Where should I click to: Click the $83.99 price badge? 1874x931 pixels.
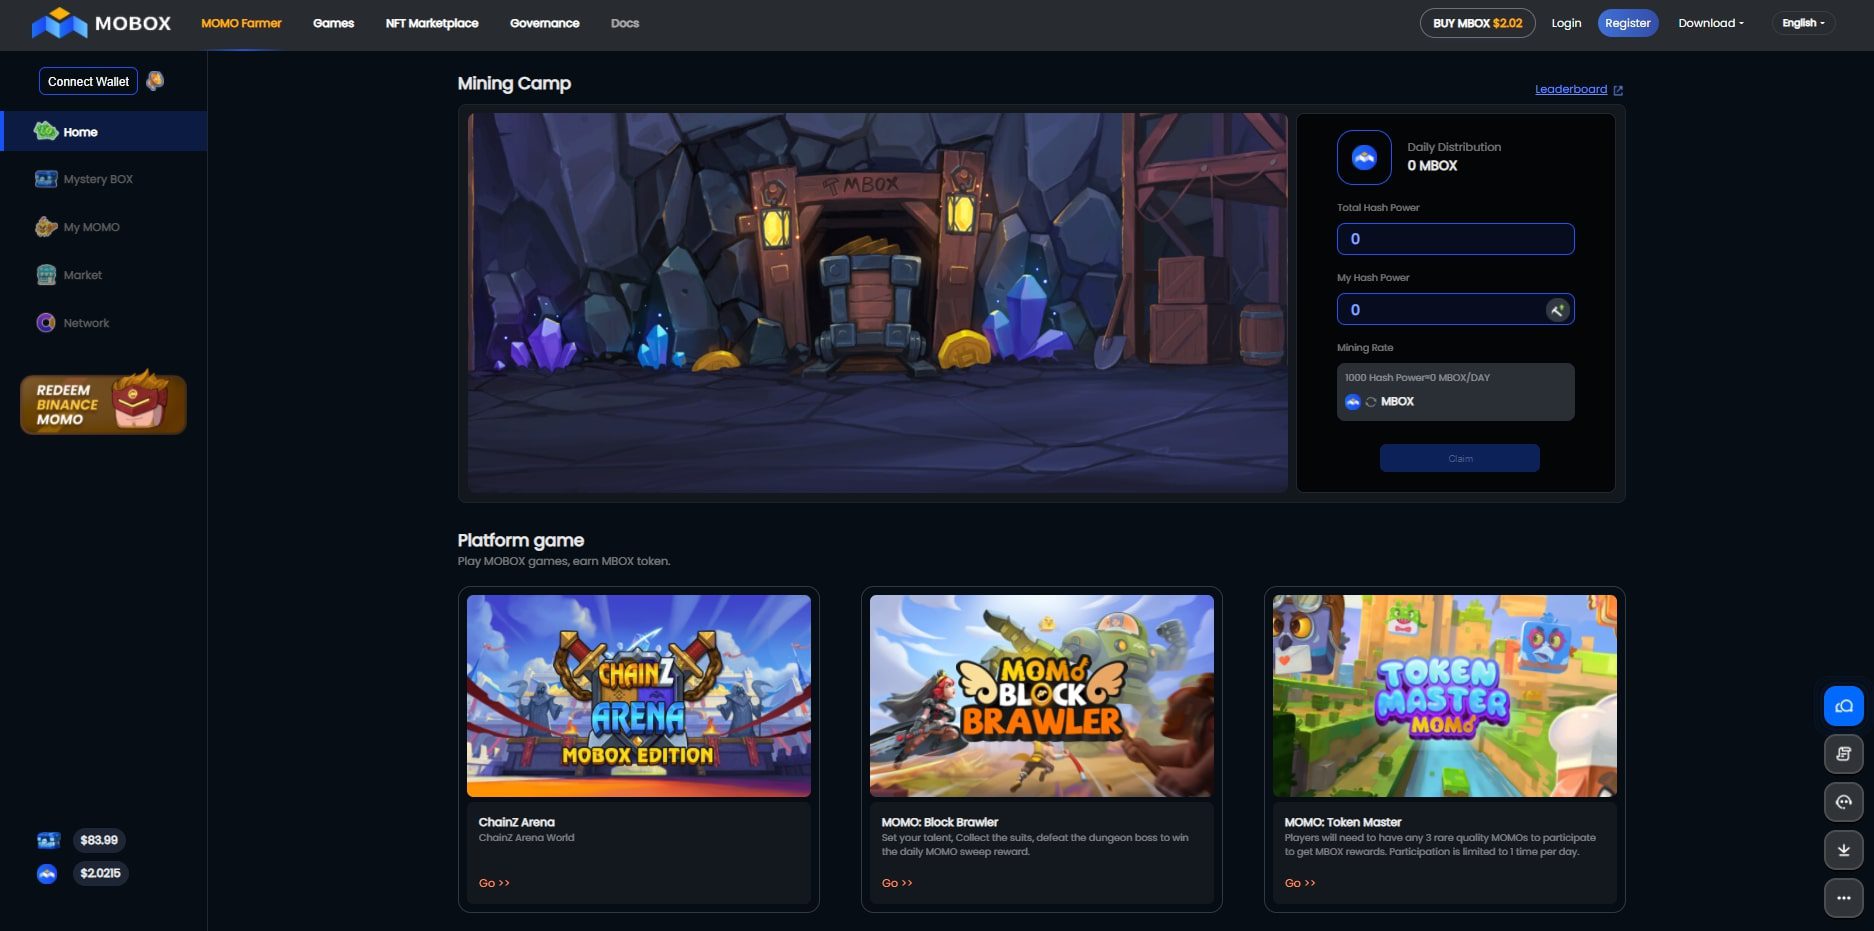coord(99,840)
